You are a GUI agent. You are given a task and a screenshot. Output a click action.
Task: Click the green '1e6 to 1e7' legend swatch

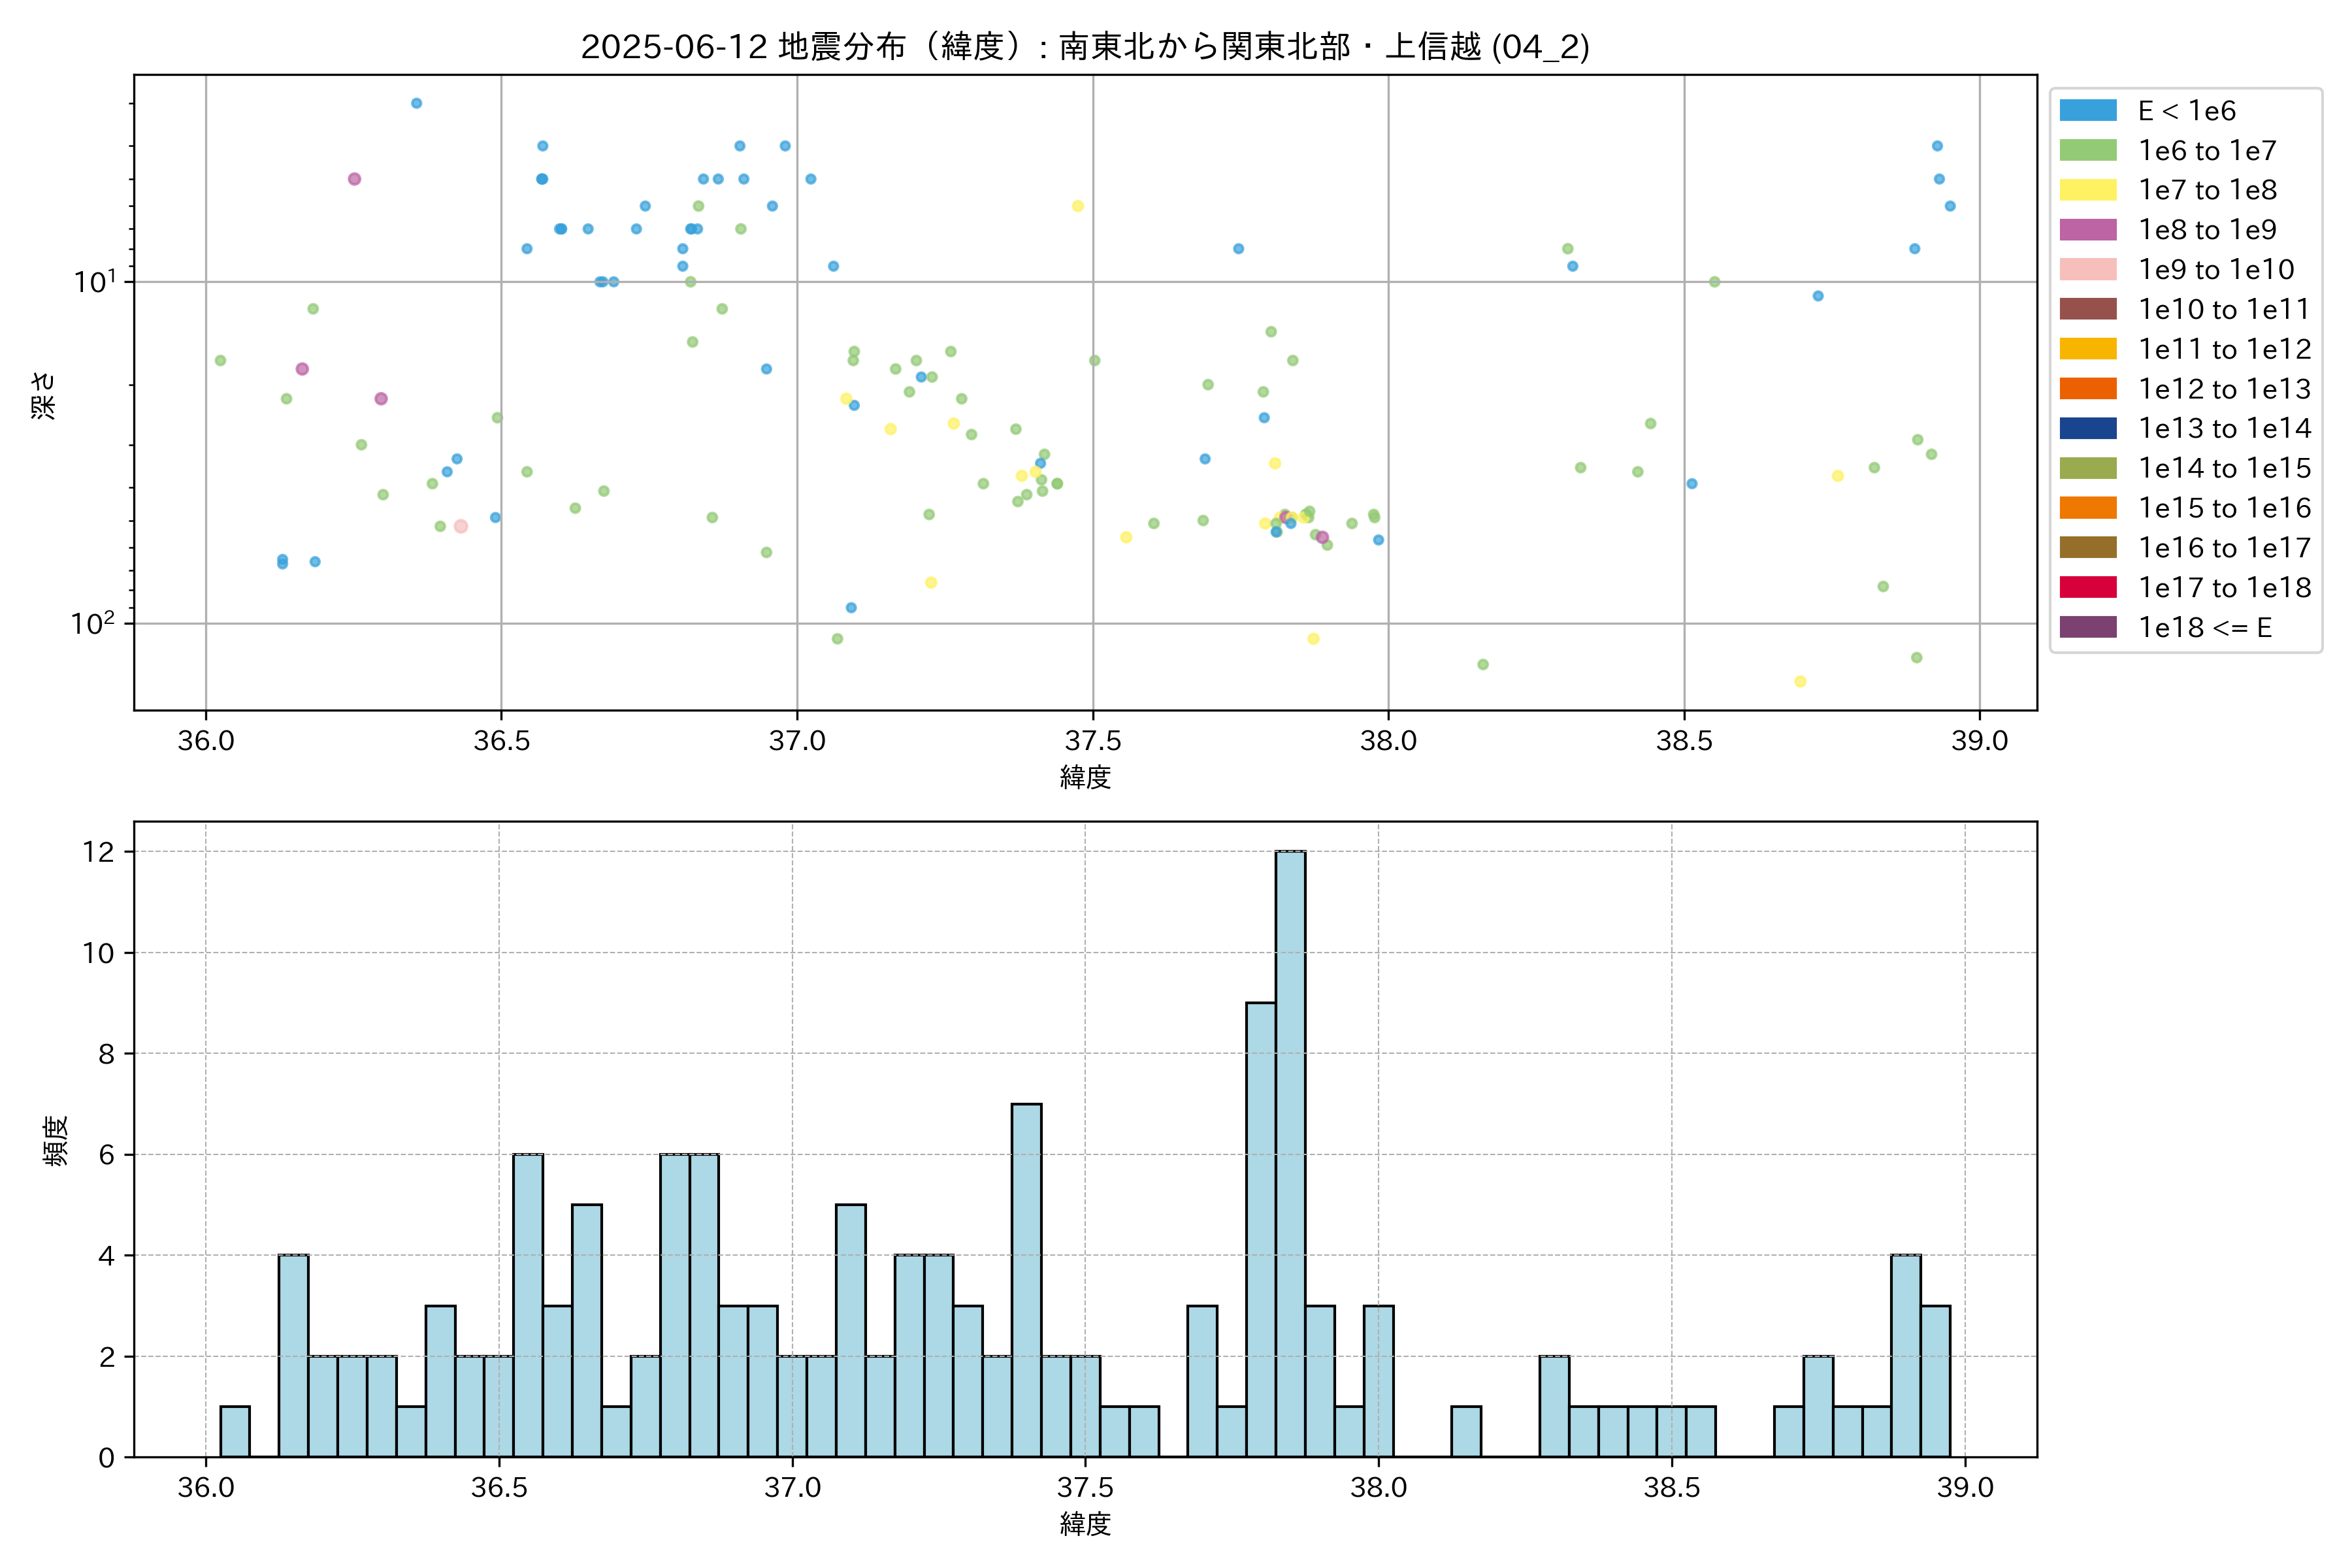click(x=2088, y=151)
